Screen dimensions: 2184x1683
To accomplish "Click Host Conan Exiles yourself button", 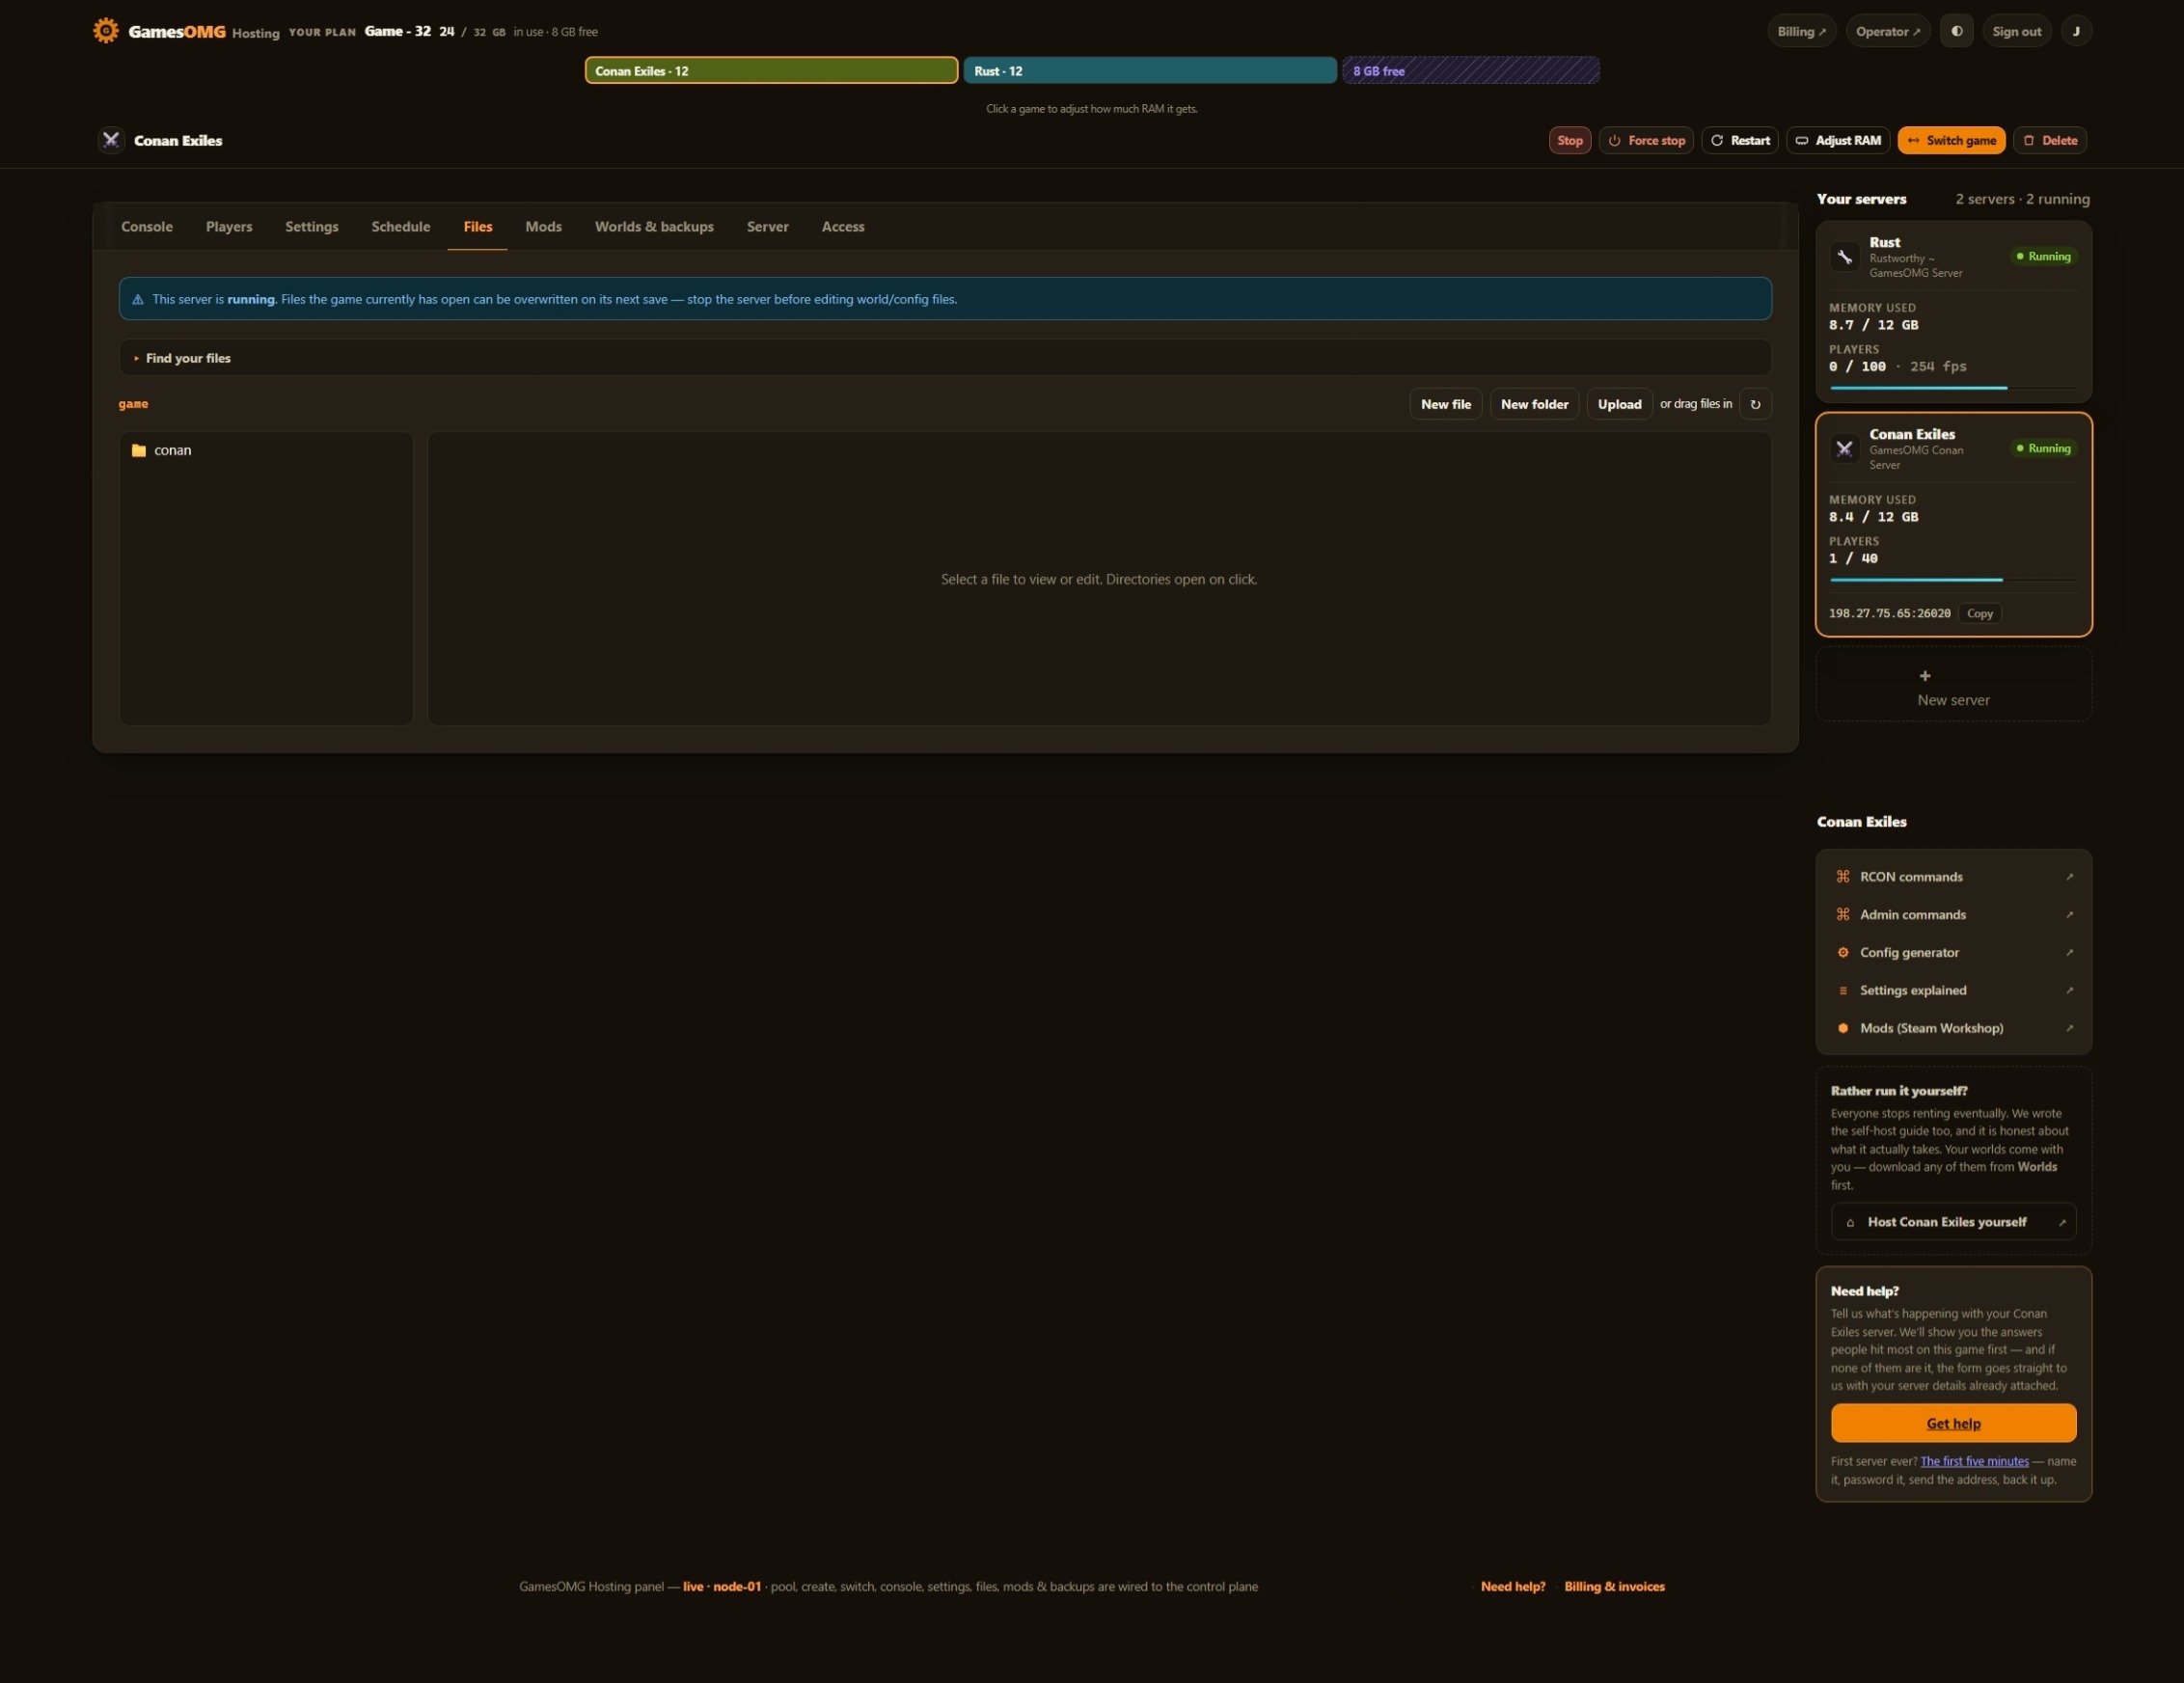I will [1953, 1222].
